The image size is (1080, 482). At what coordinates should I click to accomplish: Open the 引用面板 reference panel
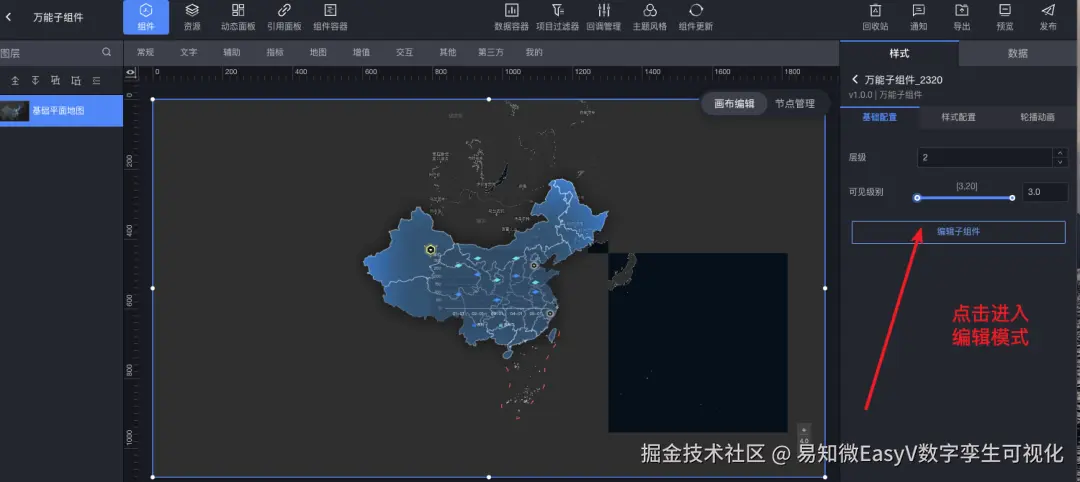[284, 17]
